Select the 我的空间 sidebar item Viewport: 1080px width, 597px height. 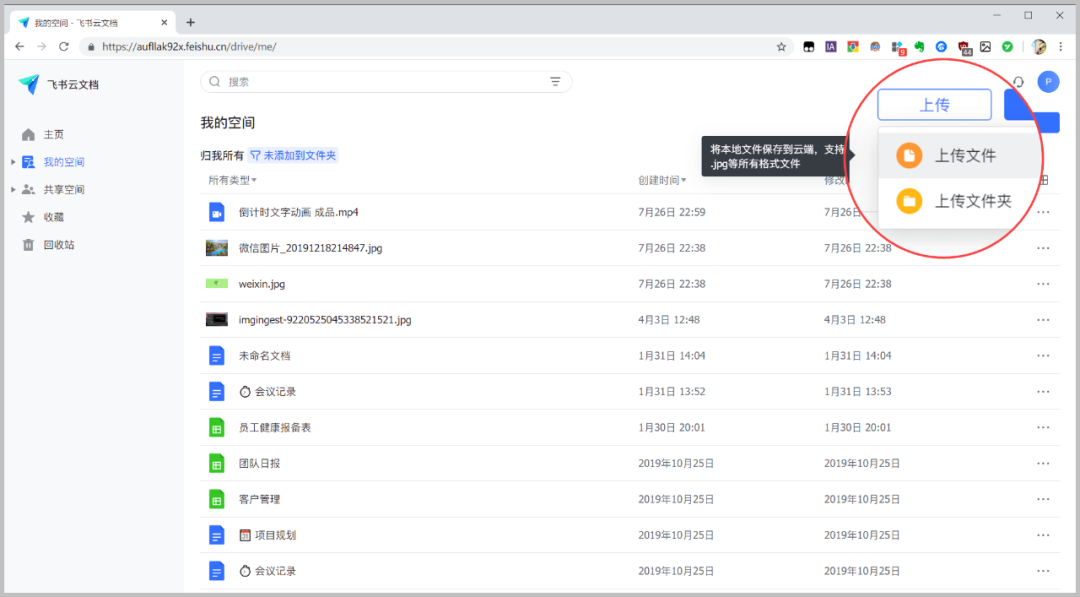pyautogui.click(x=64, y=162)
